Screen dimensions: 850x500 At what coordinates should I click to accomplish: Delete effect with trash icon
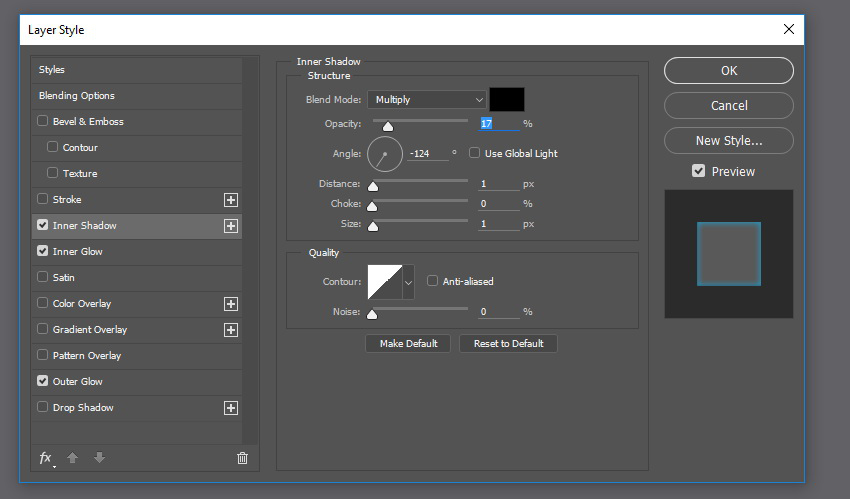pos(242,458)
